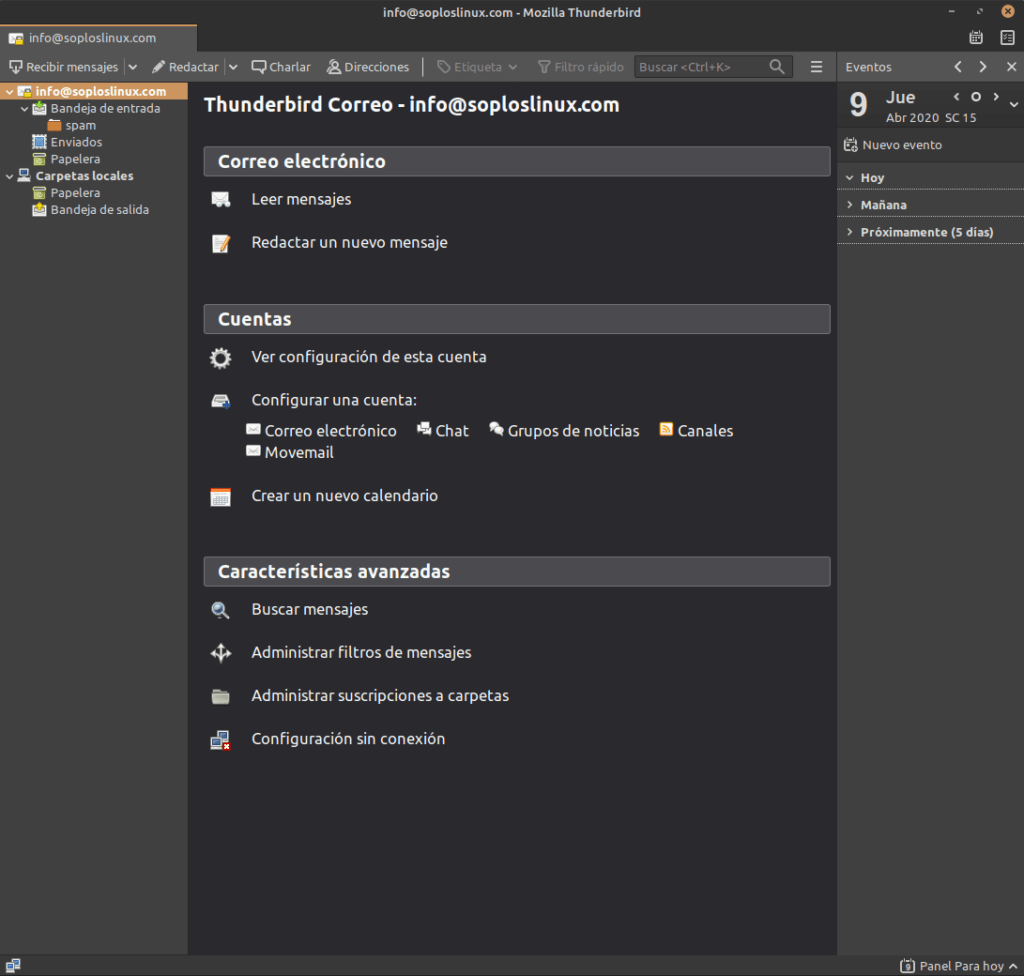This screenshot has height=976, width=1024.
Task: Close the Eventos panel
Action: pos(1012,67)
